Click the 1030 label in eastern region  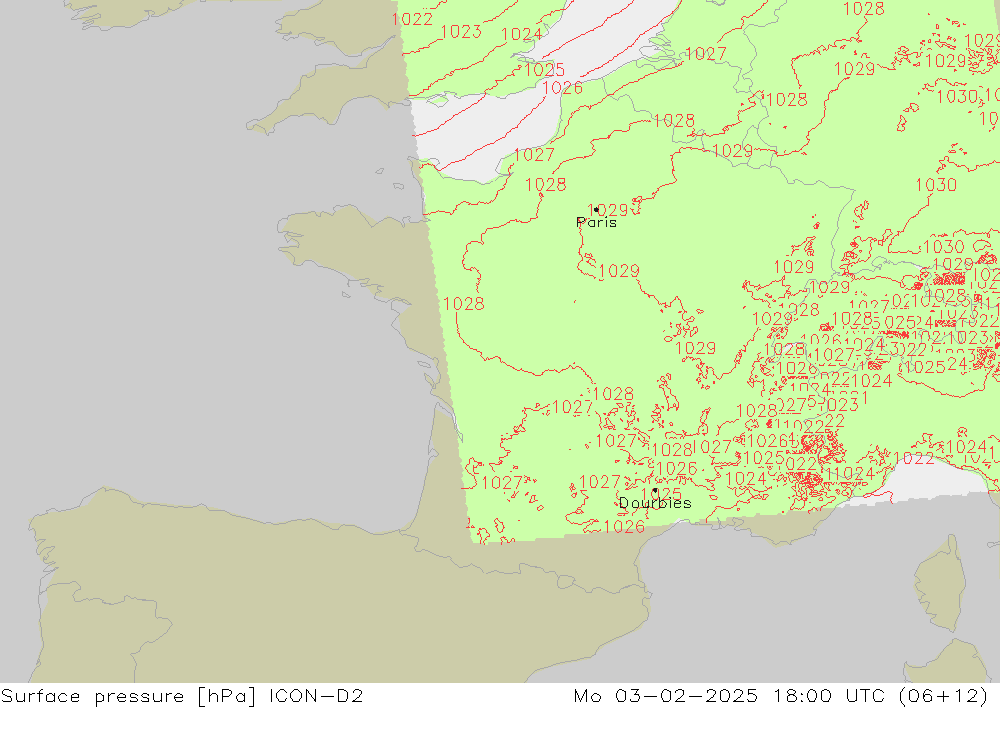(x=936, y=185)
